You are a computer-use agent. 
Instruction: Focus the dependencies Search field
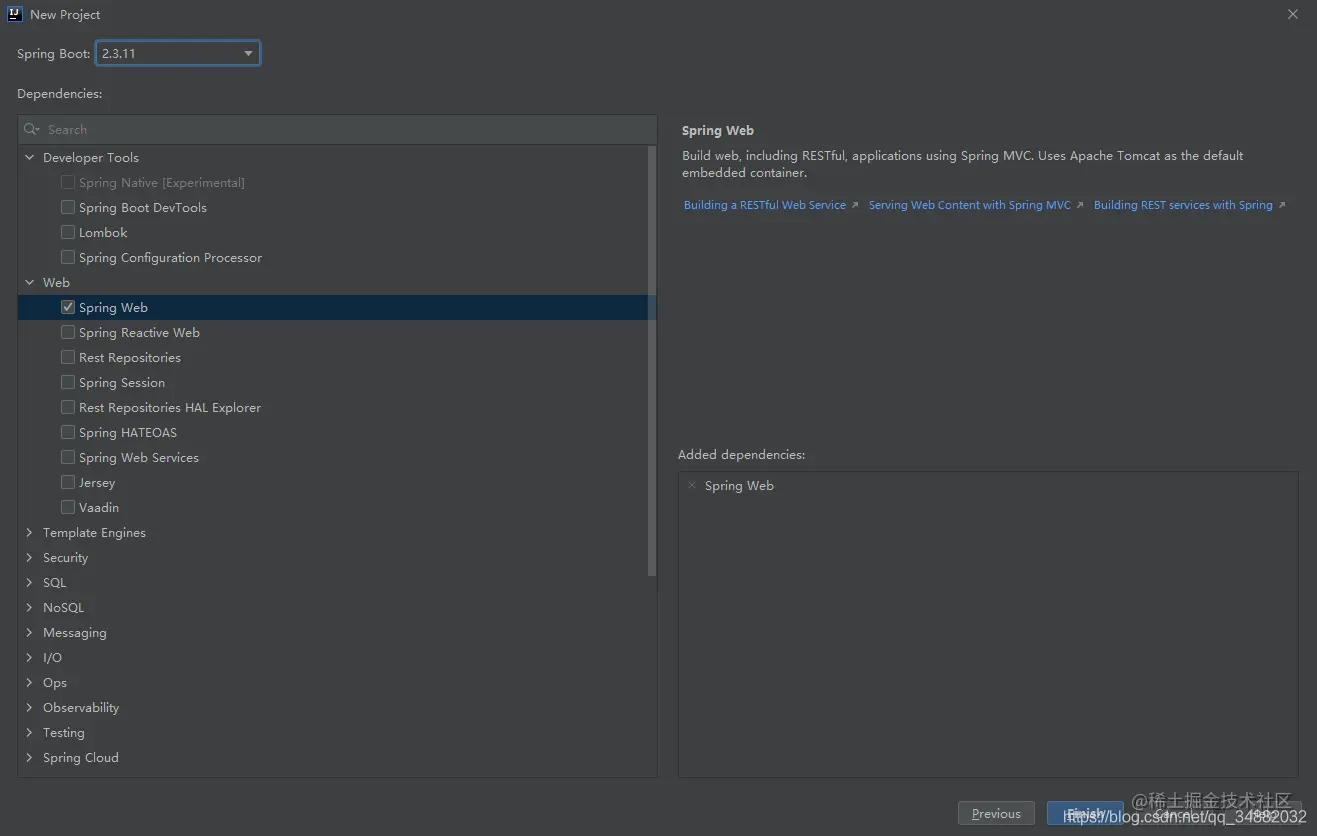point(337,130)
